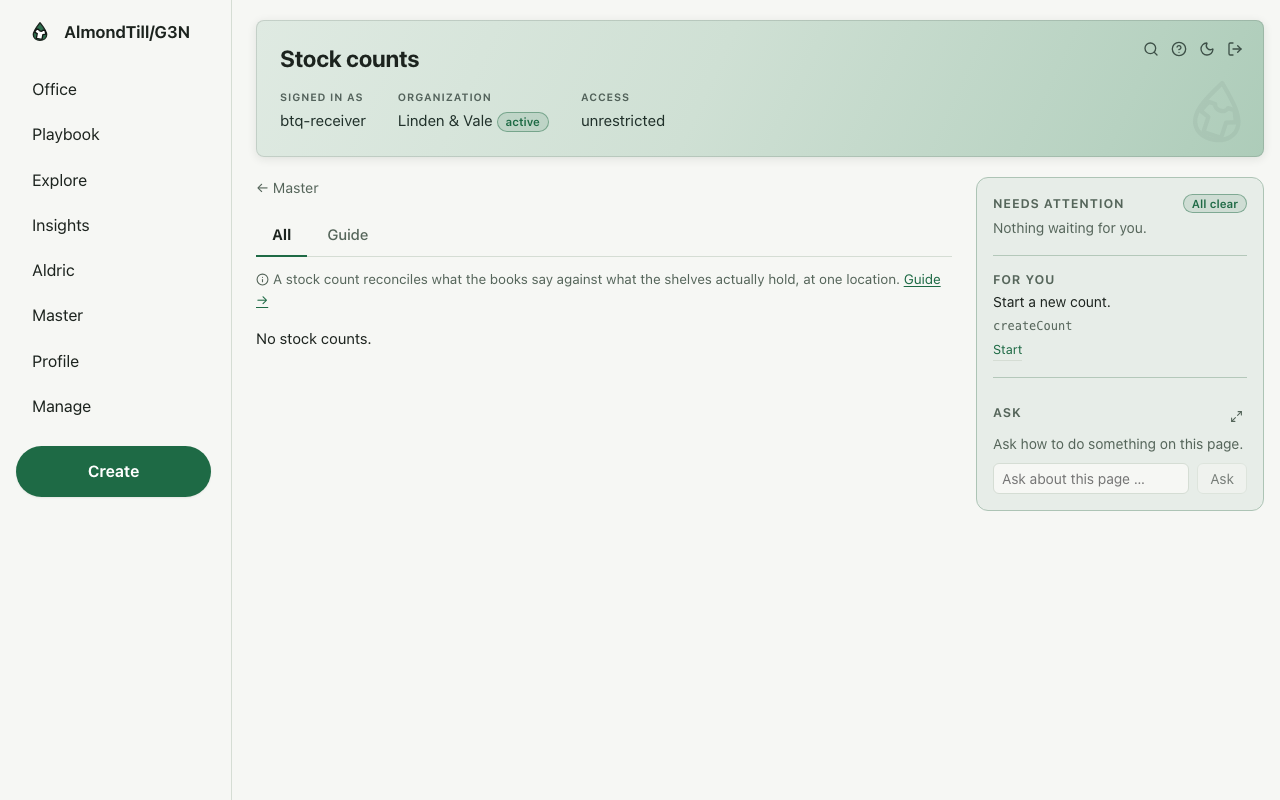
Task: Go back via Master breadcrumb link
Action: click(287, 188)
